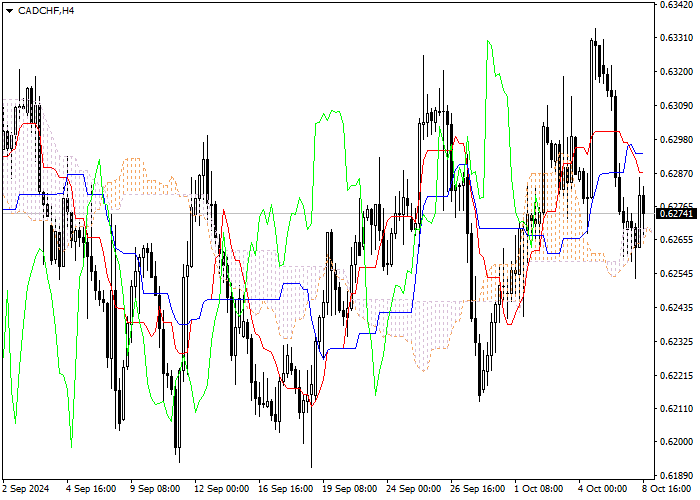
Task: Select the 24 Sep 00:00 time label
Action: (x=413, y=488)
